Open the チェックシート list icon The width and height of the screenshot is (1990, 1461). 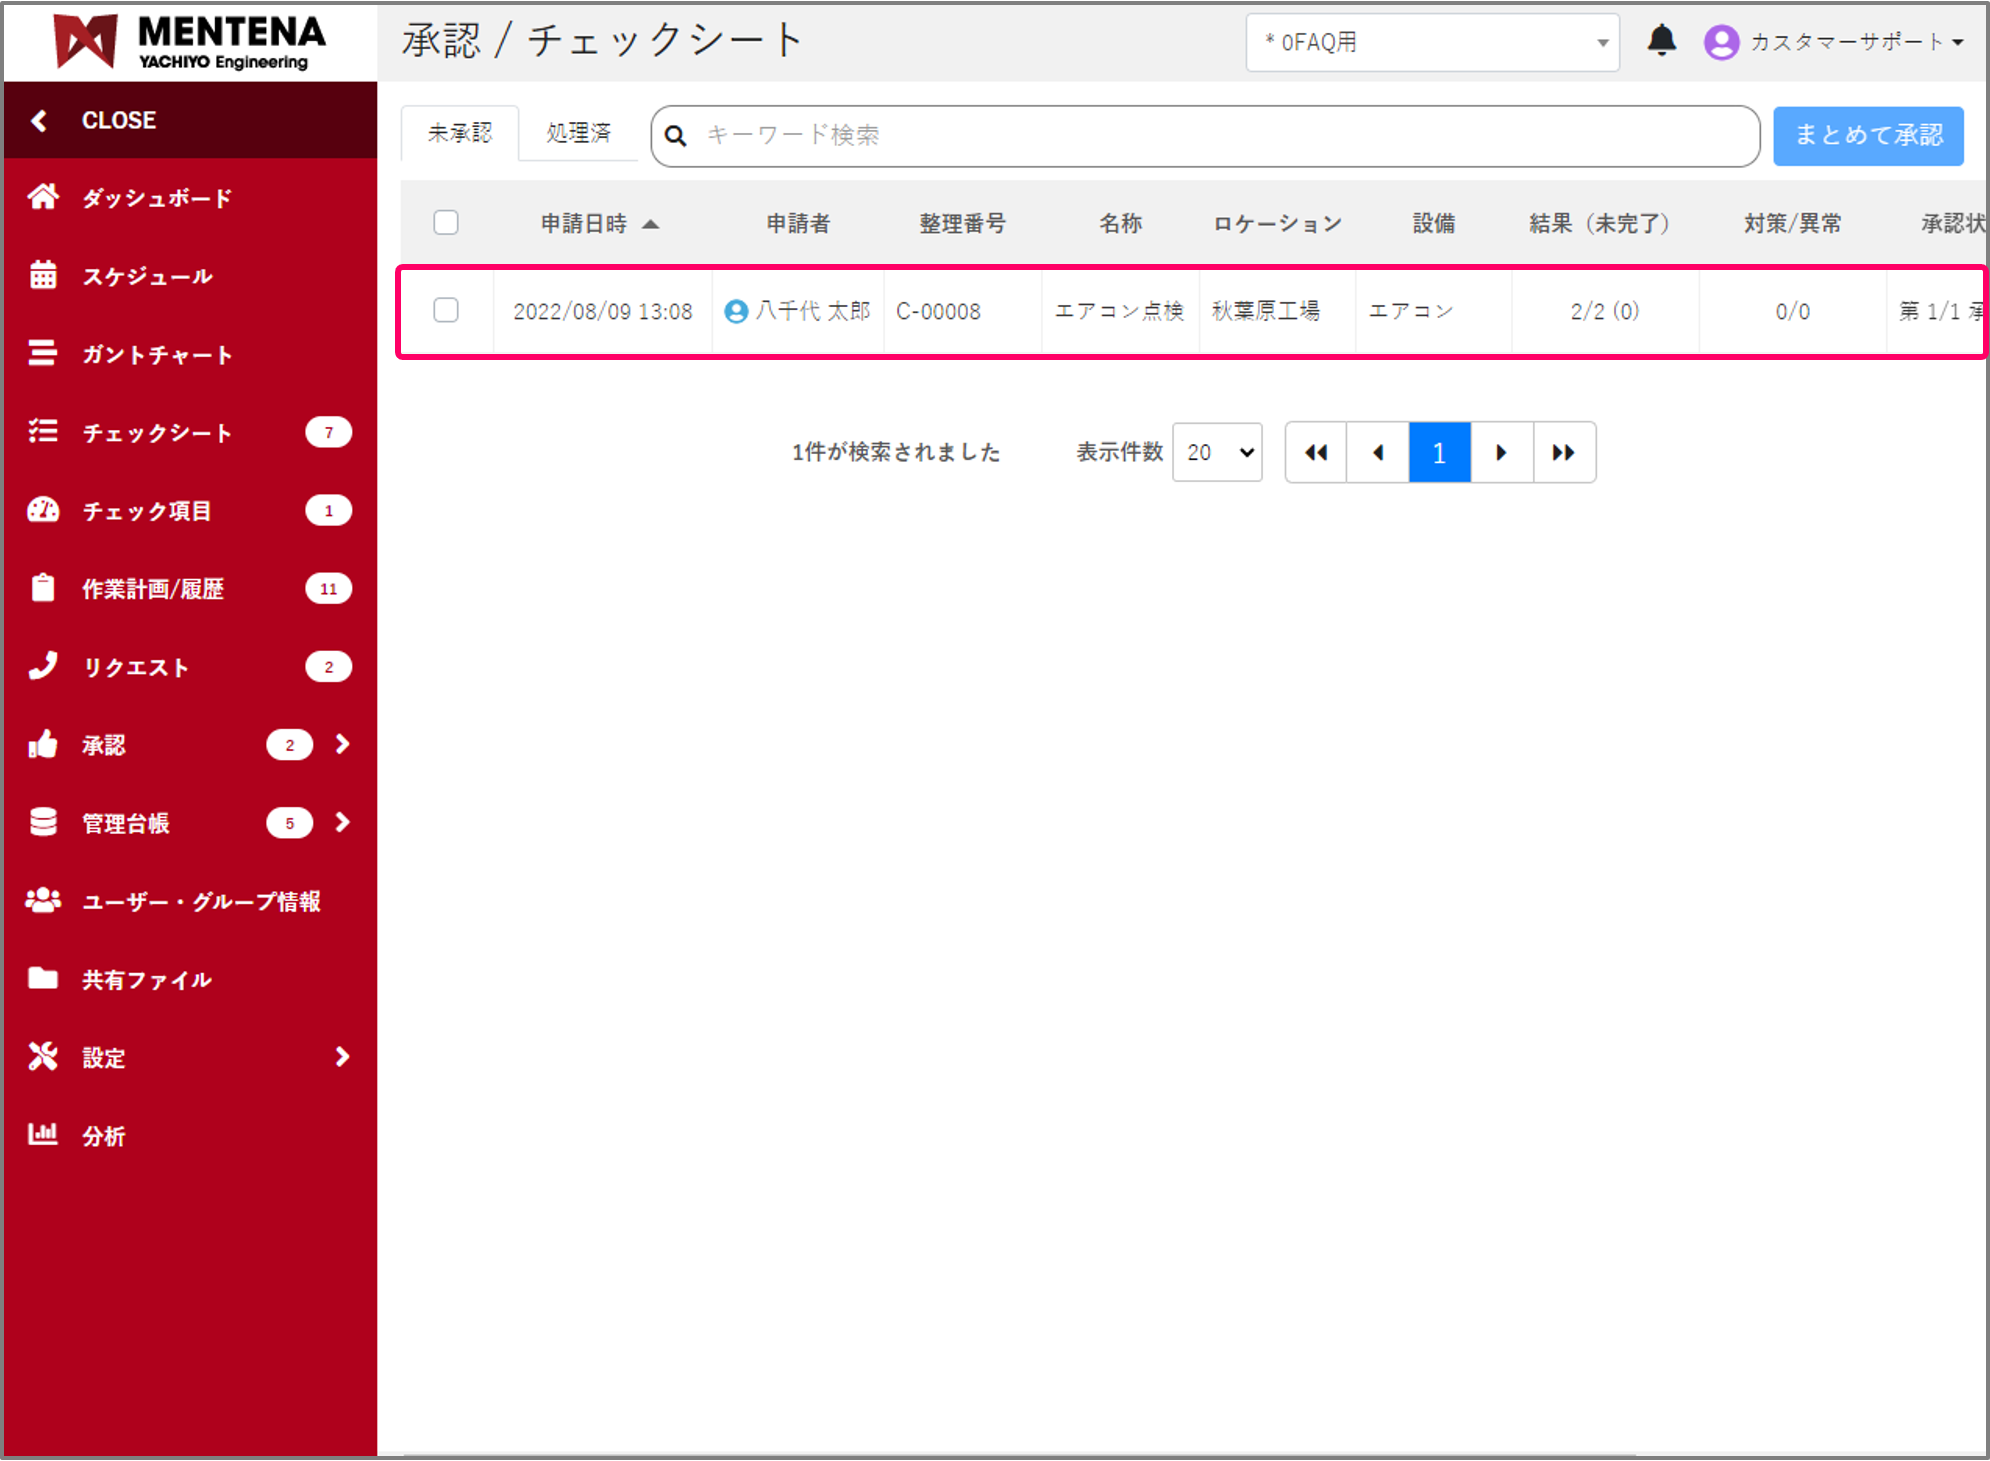44,432
